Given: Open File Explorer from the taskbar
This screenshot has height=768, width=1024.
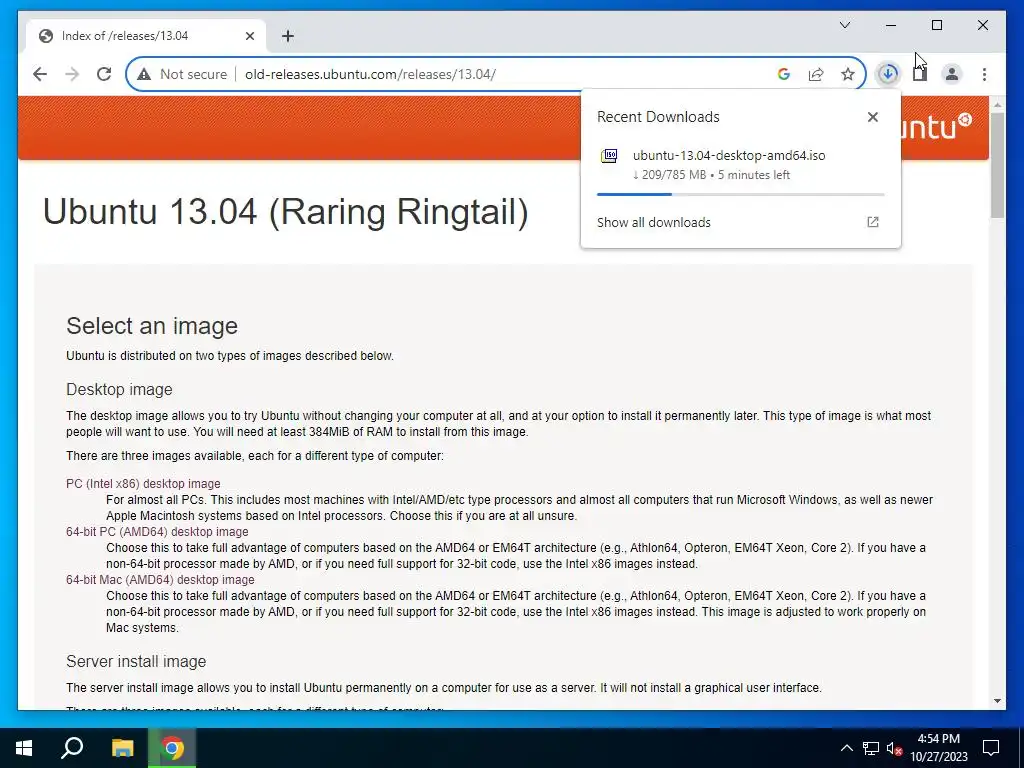Looking at the screenshot, I should (x=122, y=748).
